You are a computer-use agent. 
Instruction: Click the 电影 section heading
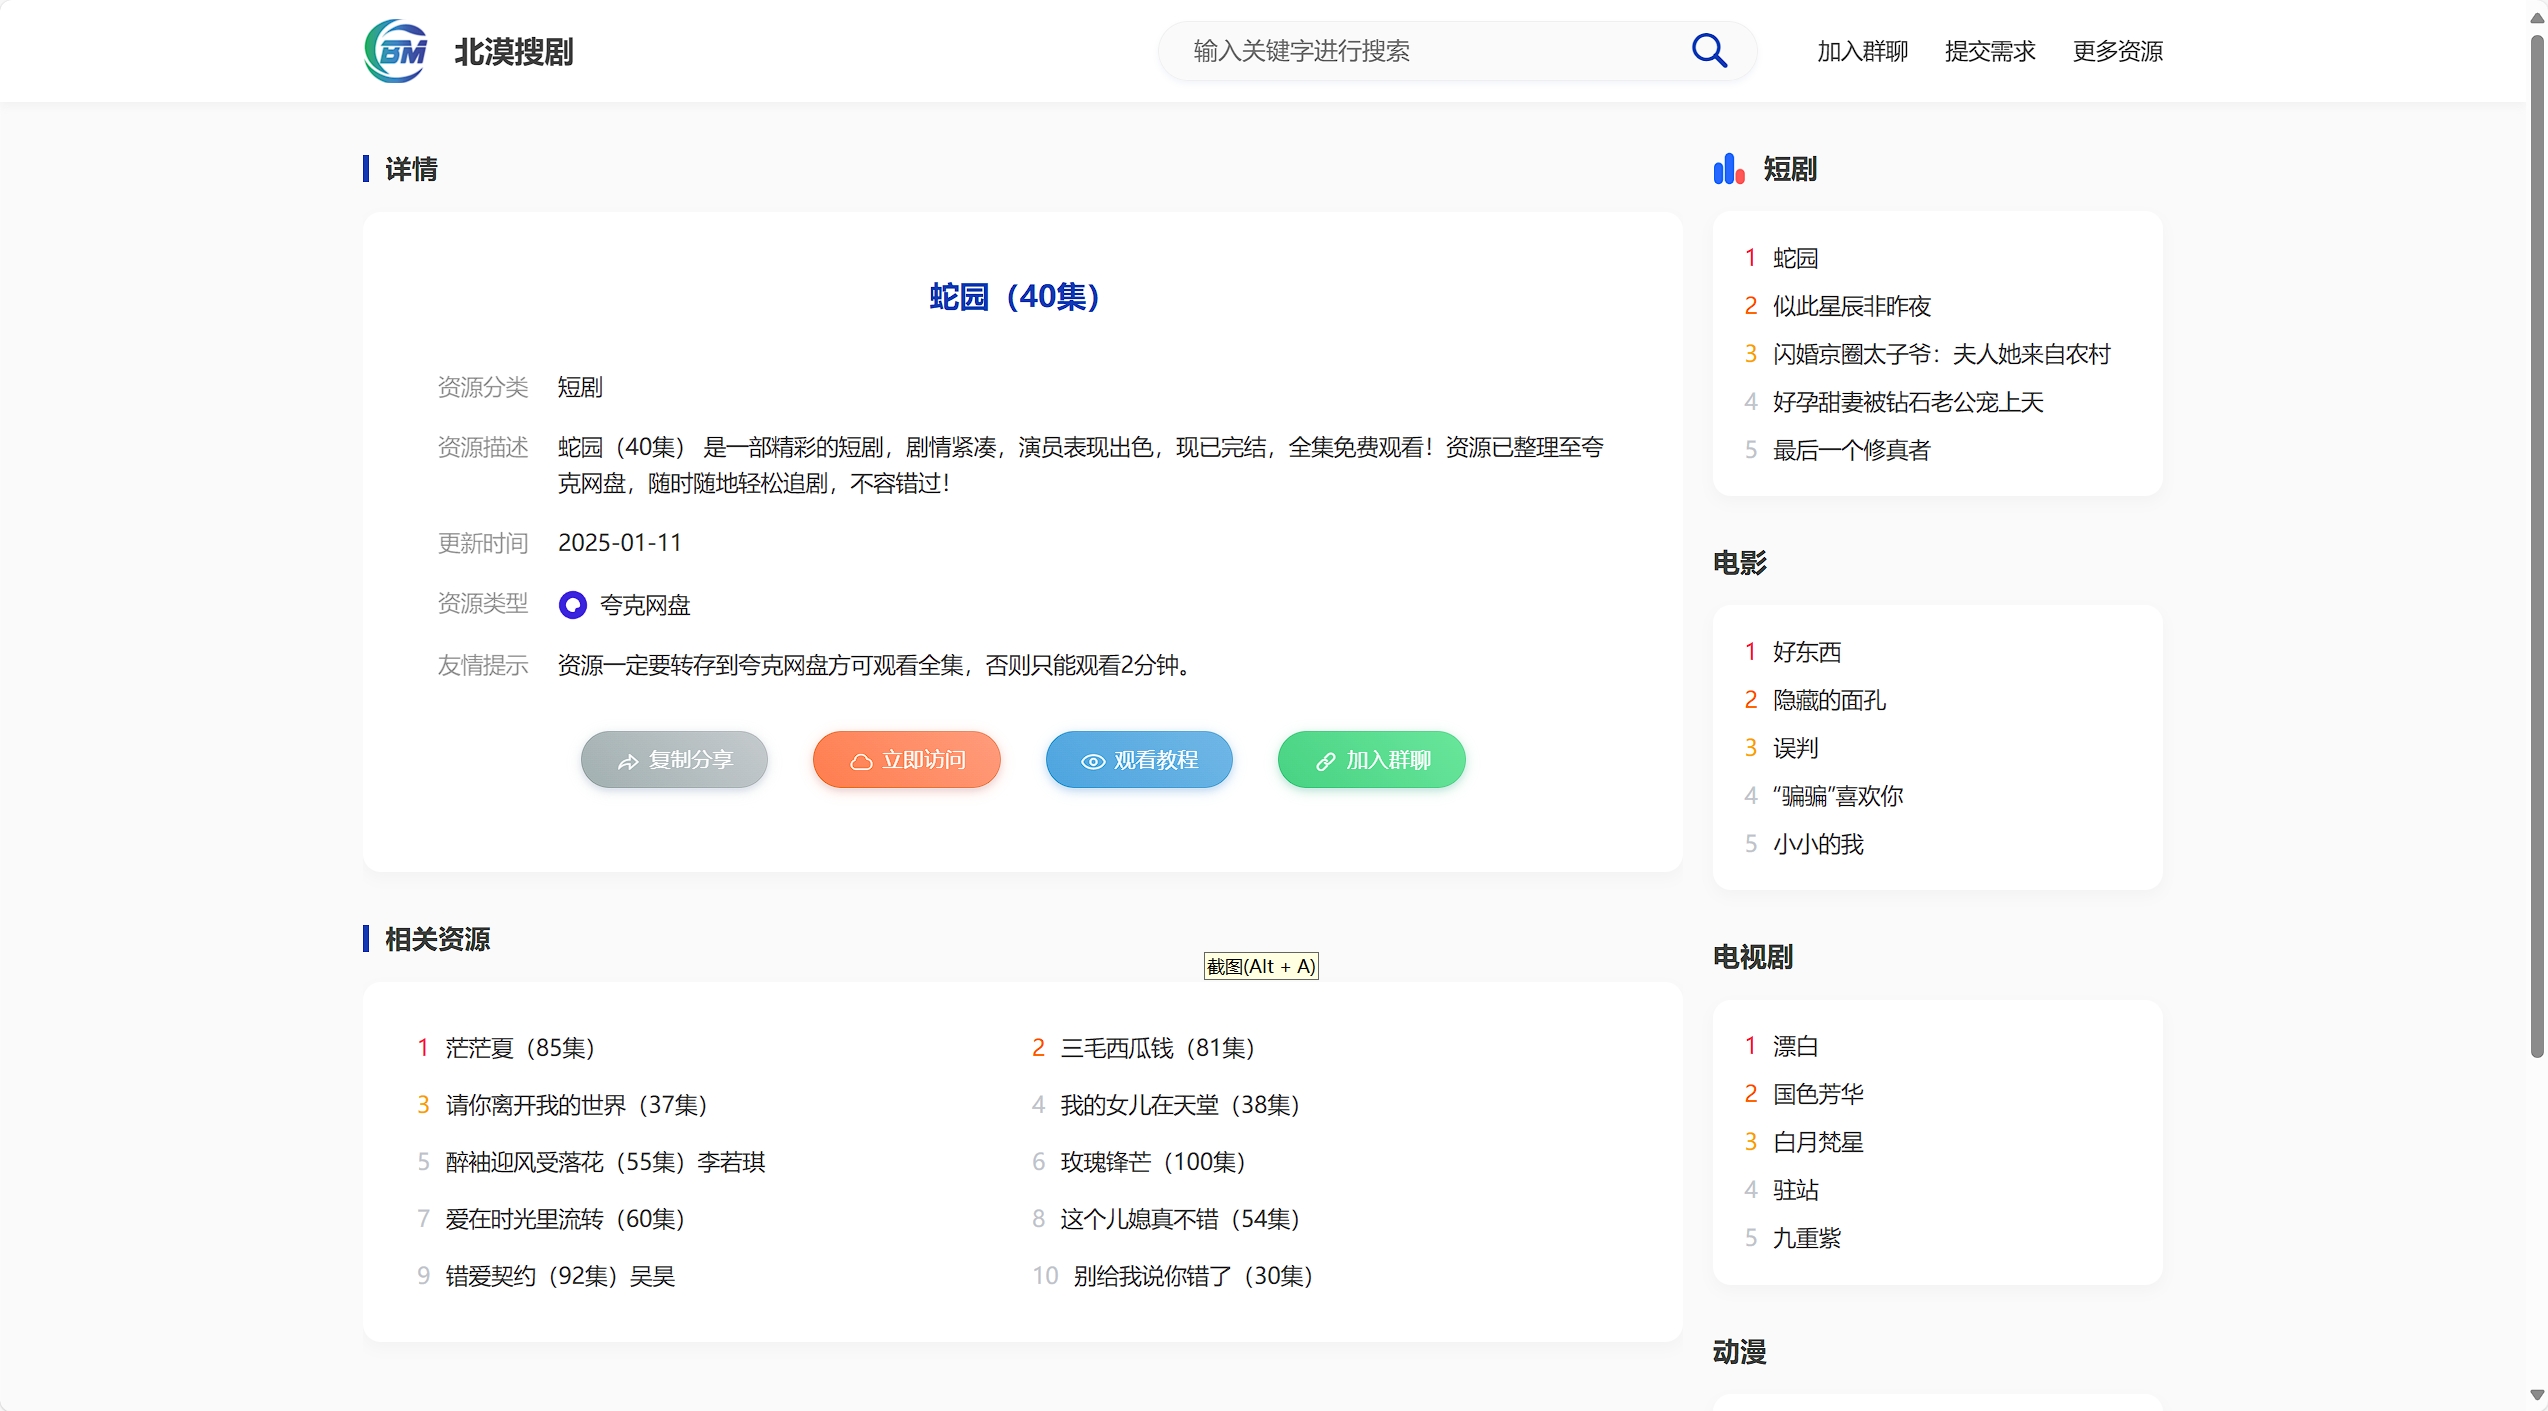click(x=1740, y=563)
